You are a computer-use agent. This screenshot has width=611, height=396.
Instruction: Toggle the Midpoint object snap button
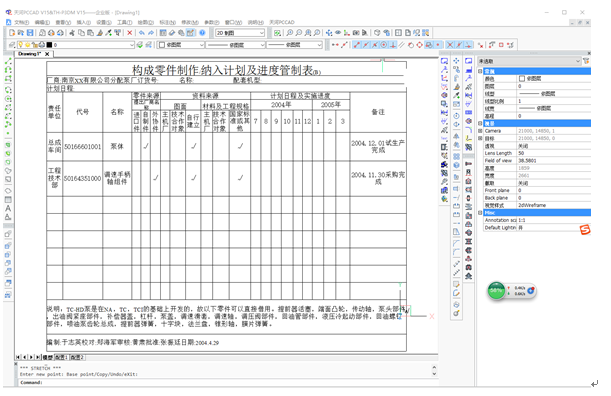(x=366, y=45)
